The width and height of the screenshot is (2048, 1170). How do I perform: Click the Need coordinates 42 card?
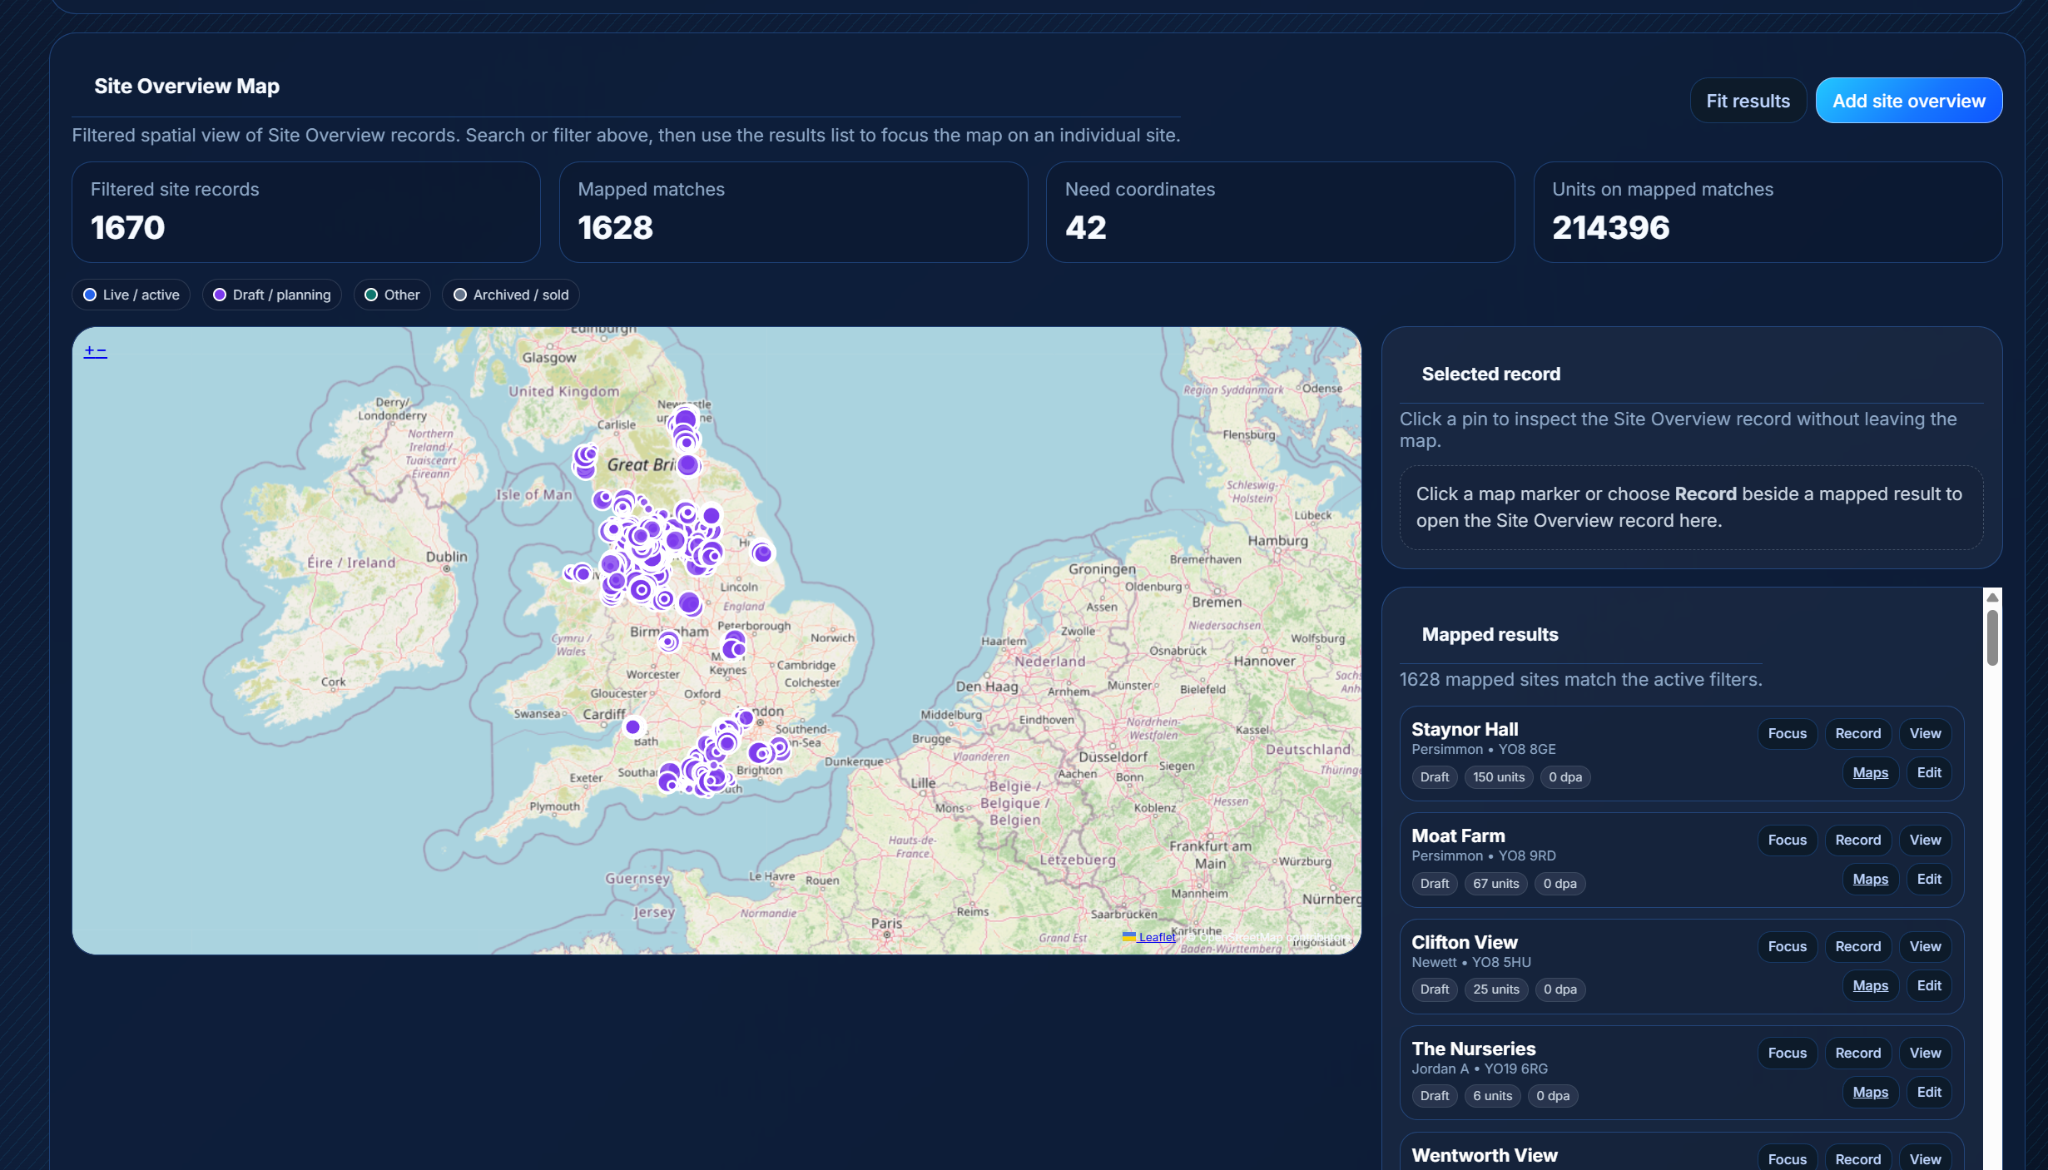(x=1280, y=213)
